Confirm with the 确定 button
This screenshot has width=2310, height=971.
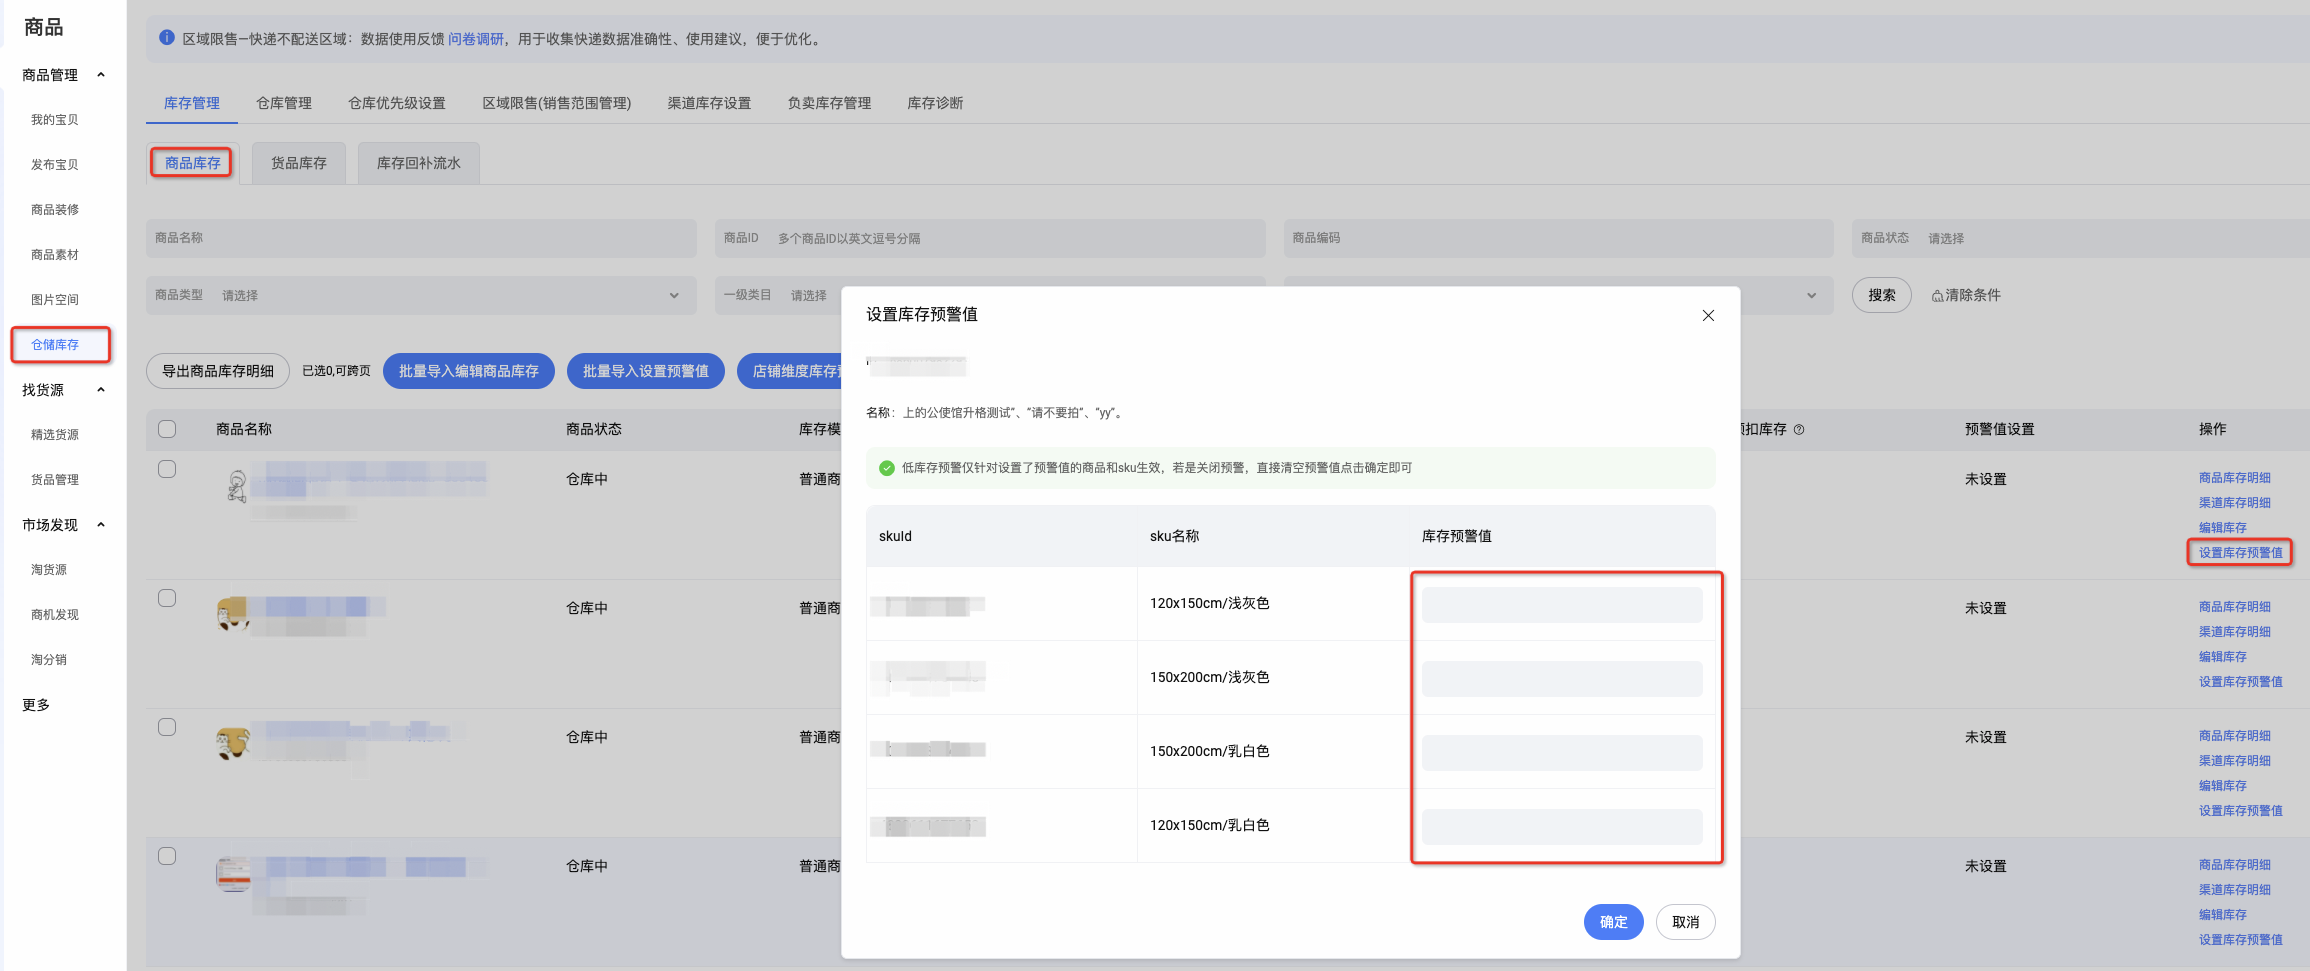click(x=1613, y=922)
